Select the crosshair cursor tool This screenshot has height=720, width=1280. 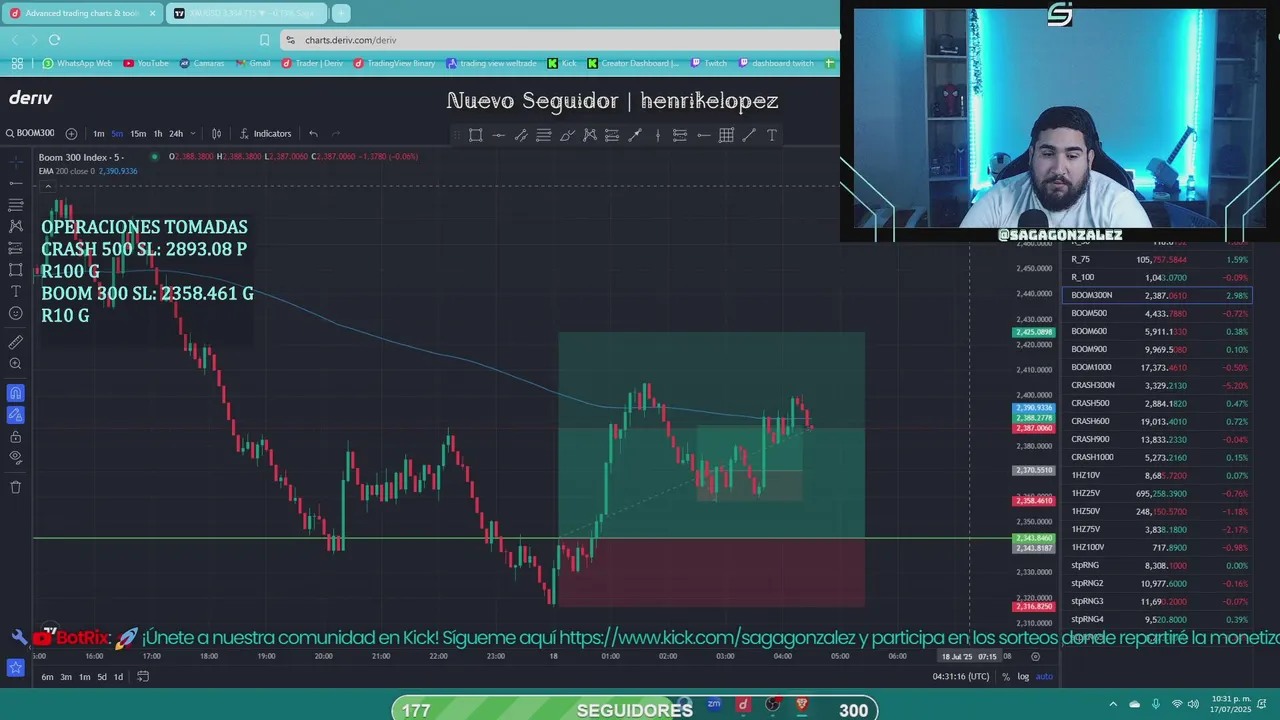click(x=15, y=161)
